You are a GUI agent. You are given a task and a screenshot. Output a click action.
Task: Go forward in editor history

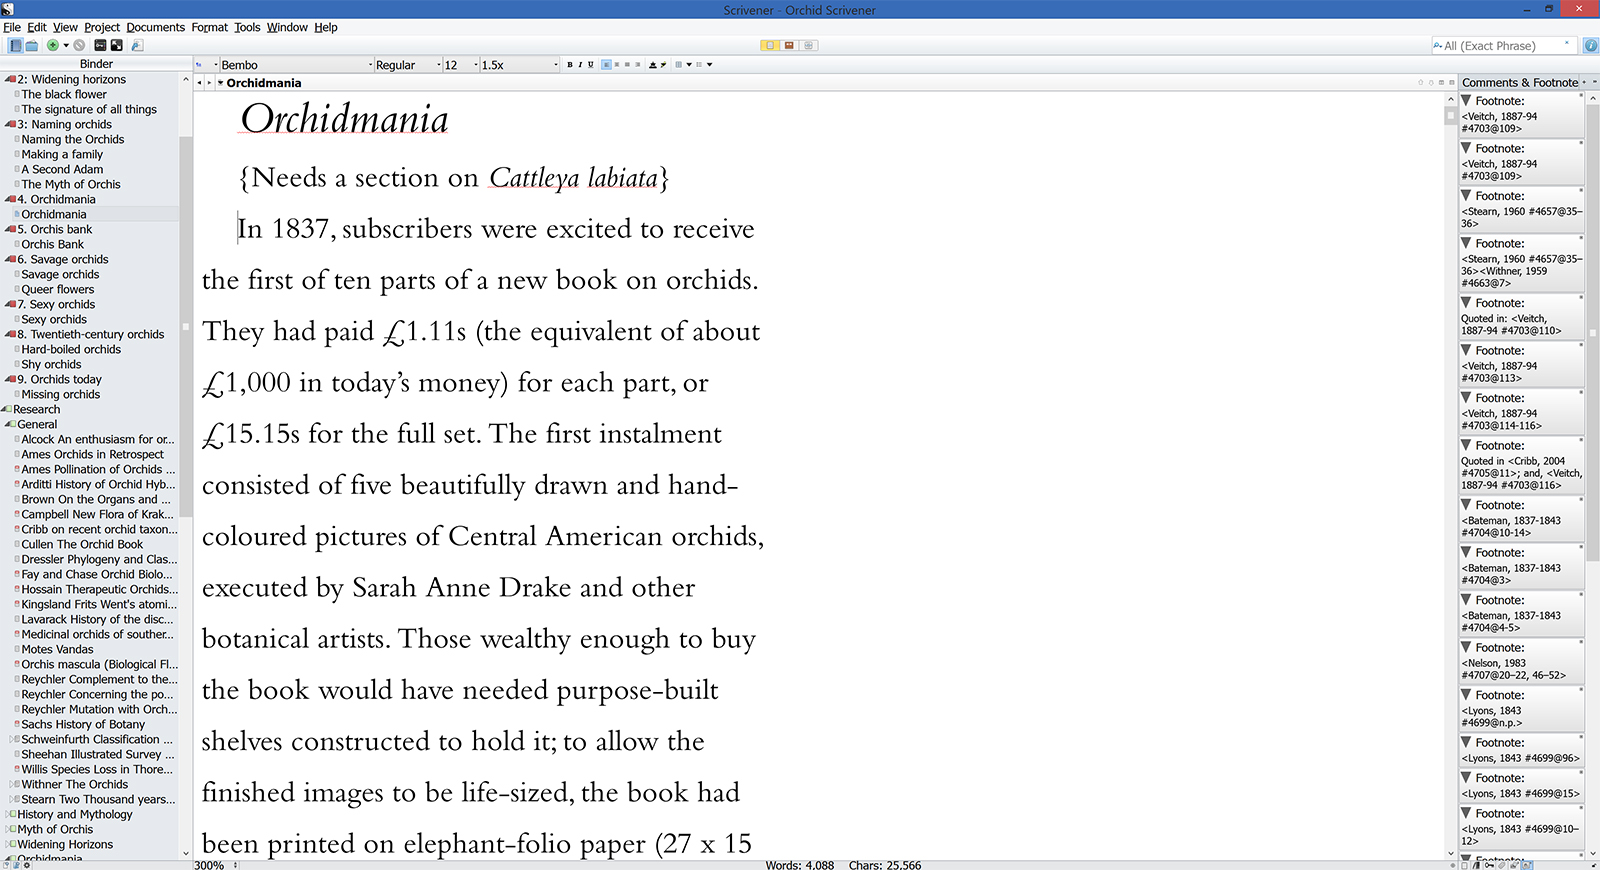[x=209, y=83]
